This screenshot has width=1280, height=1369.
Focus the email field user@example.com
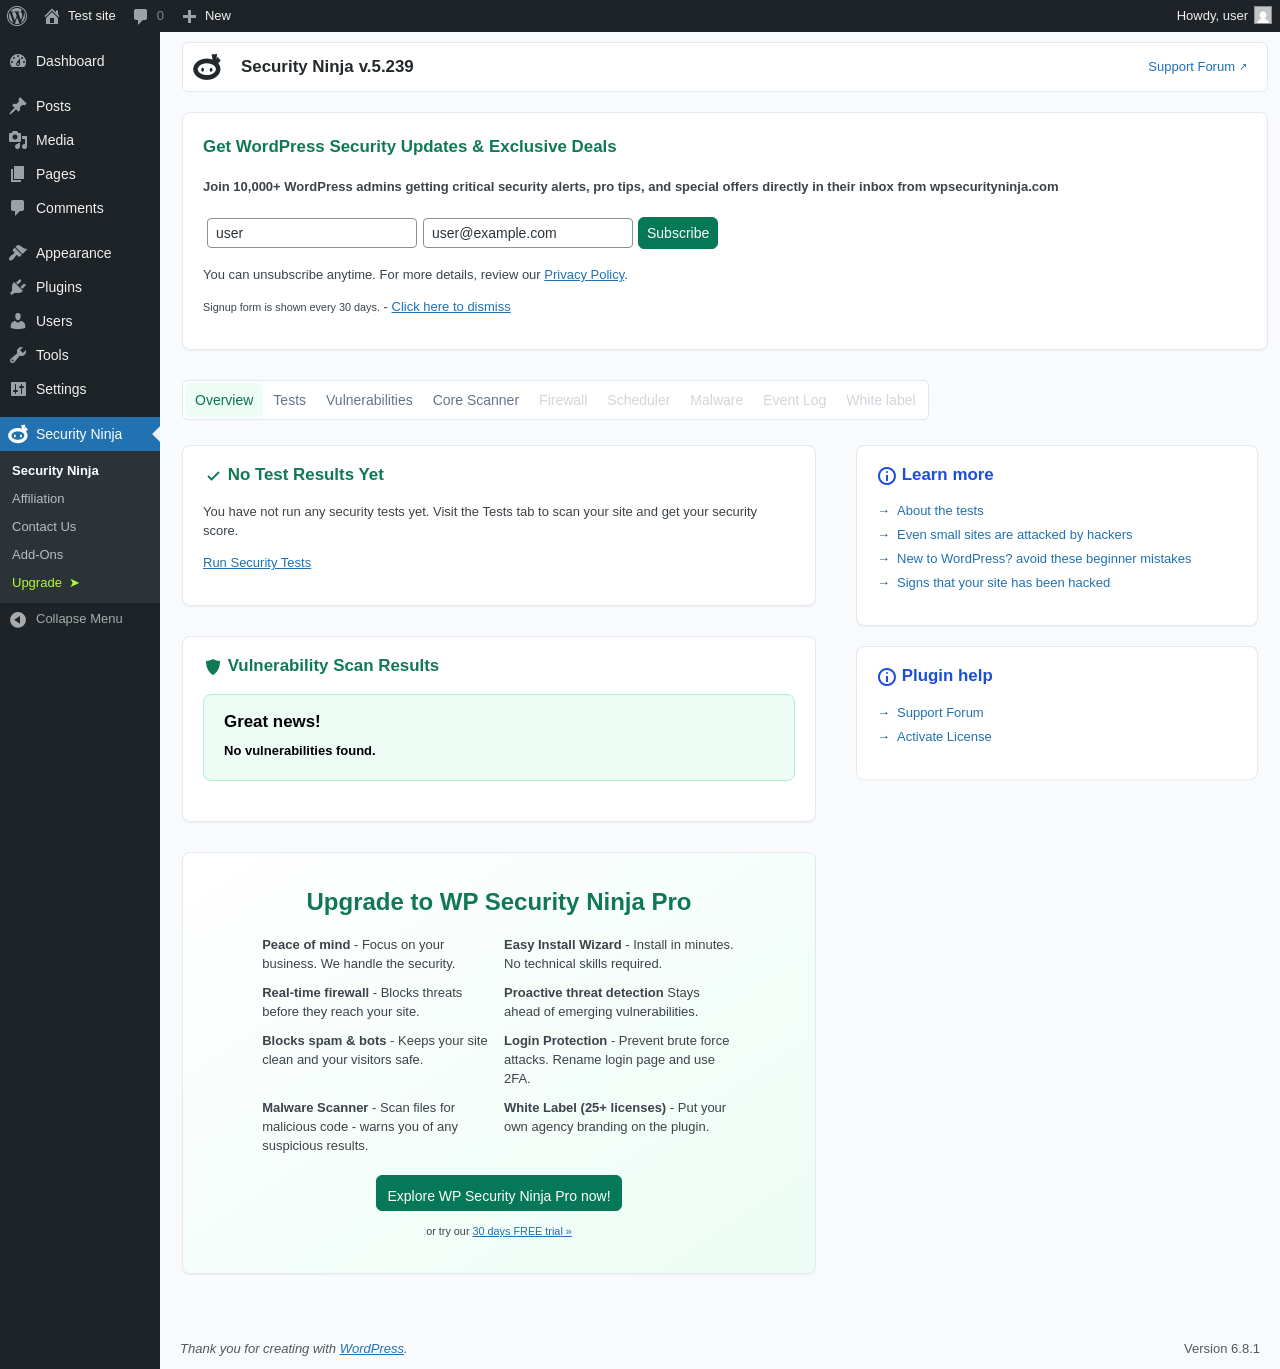pos(528,233)
